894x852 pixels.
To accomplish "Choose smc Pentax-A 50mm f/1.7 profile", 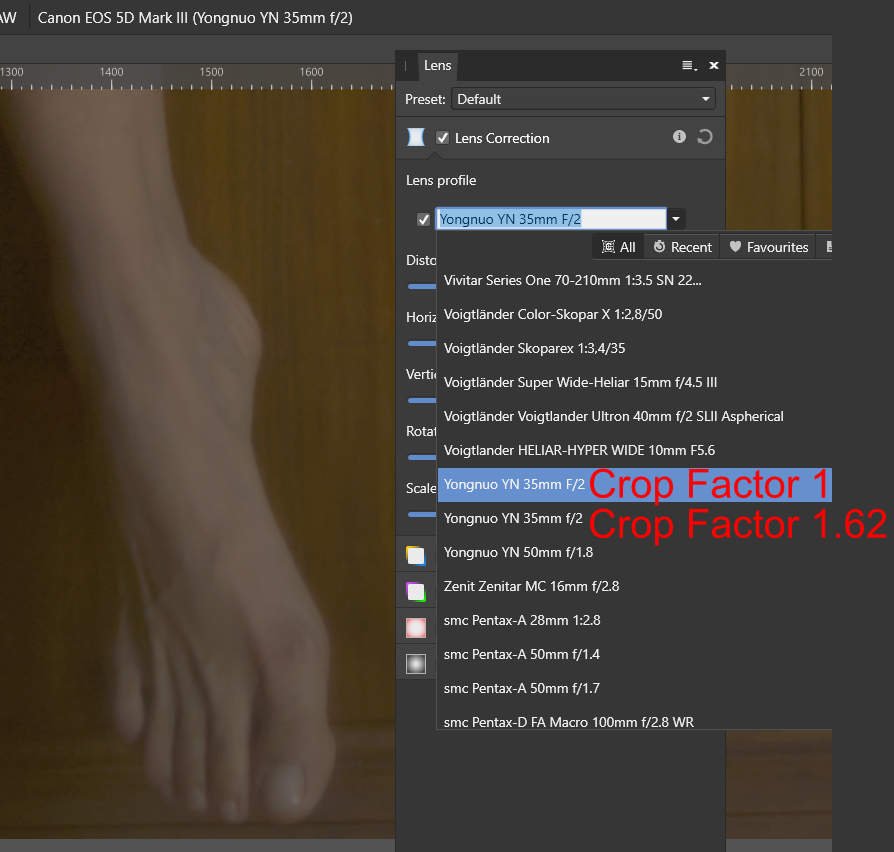I will (x=635, y=688).
